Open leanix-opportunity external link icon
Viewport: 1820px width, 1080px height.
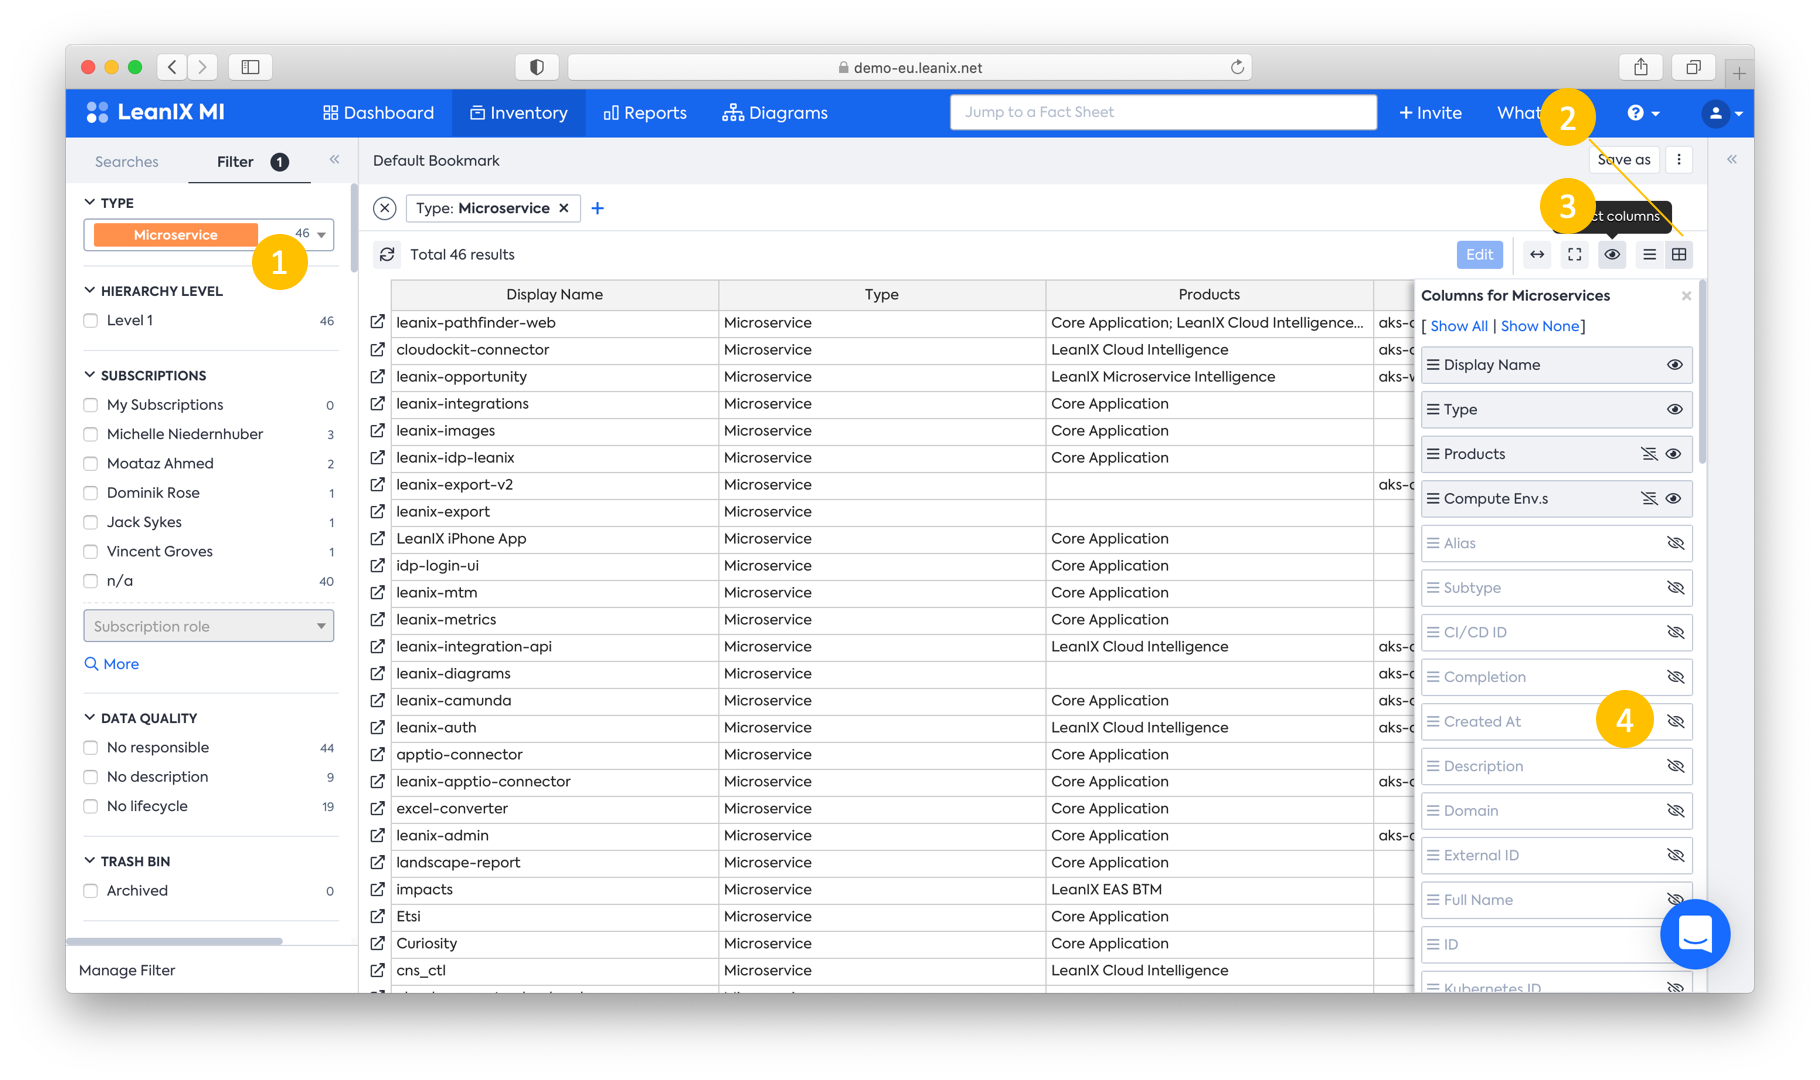377,376
